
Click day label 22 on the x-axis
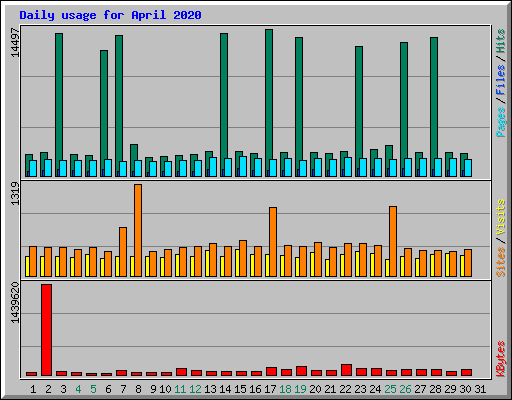point(345,389)
